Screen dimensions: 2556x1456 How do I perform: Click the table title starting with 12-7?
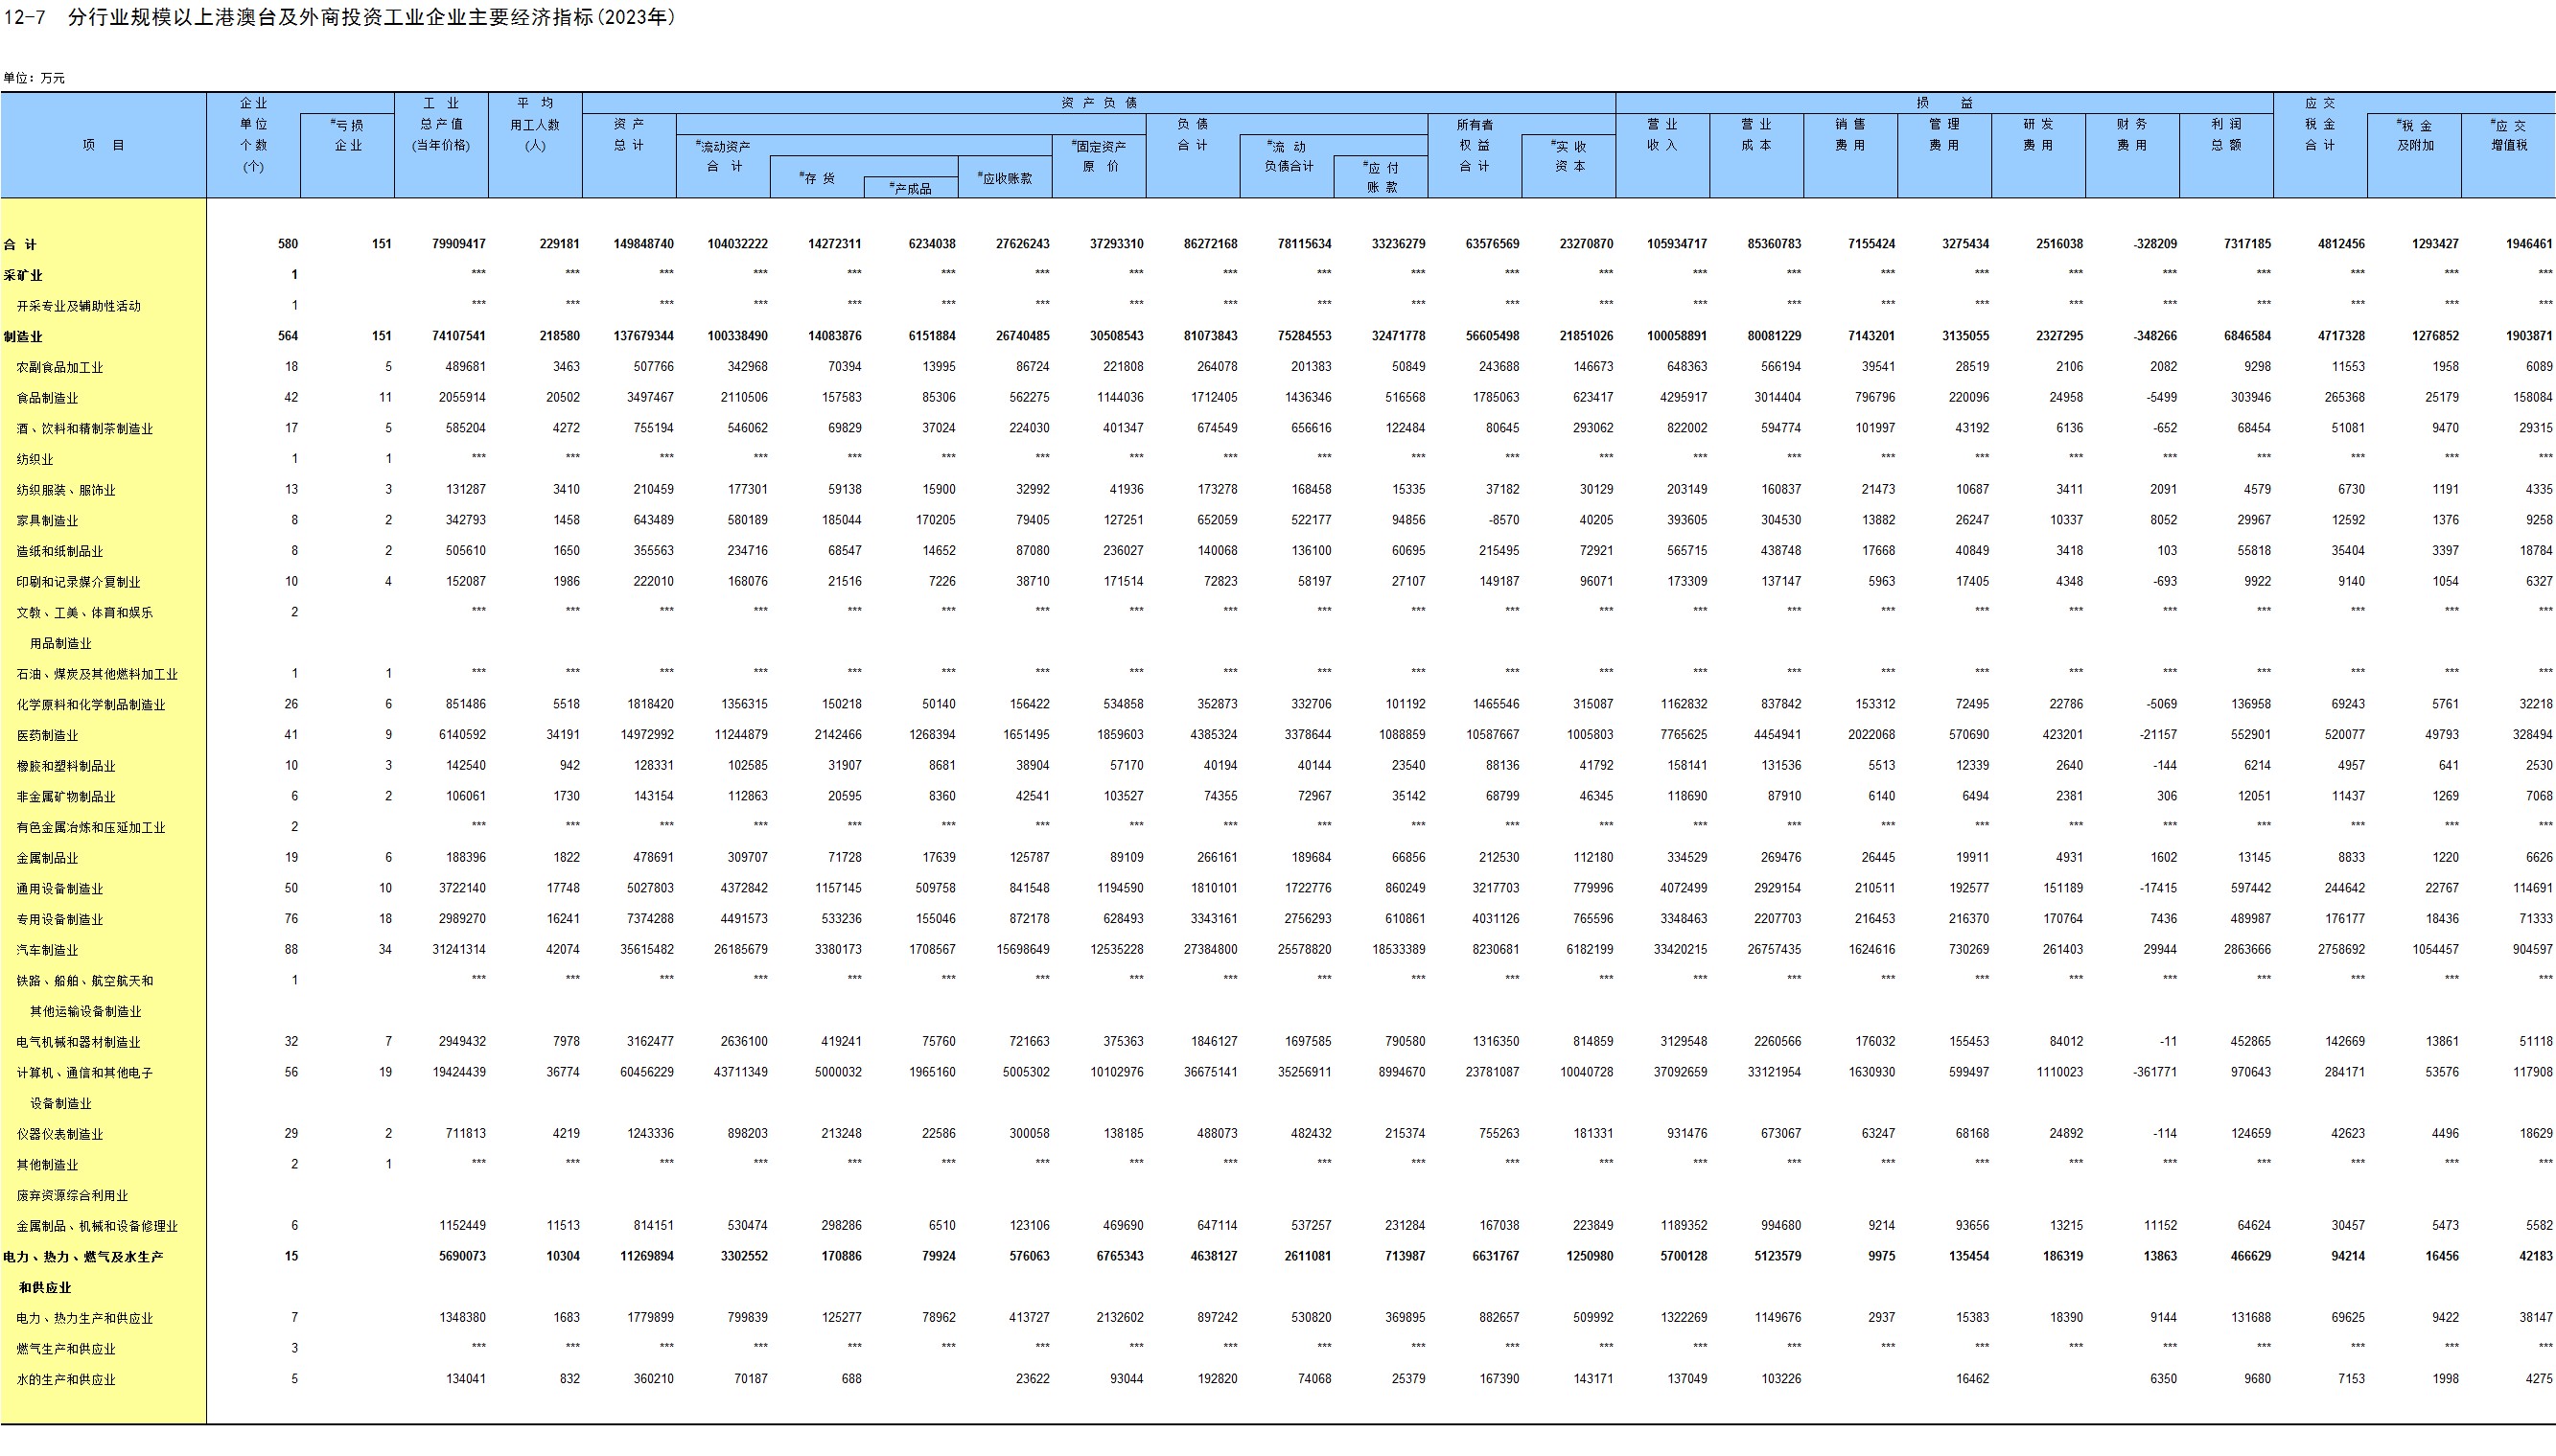(x=340, y=17)
